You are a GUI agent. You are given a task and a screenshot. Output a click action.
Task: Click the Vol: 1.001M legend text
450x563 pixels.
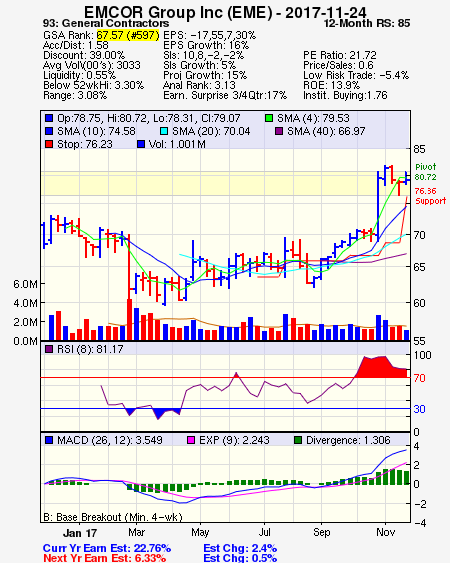tap(177, 144)
